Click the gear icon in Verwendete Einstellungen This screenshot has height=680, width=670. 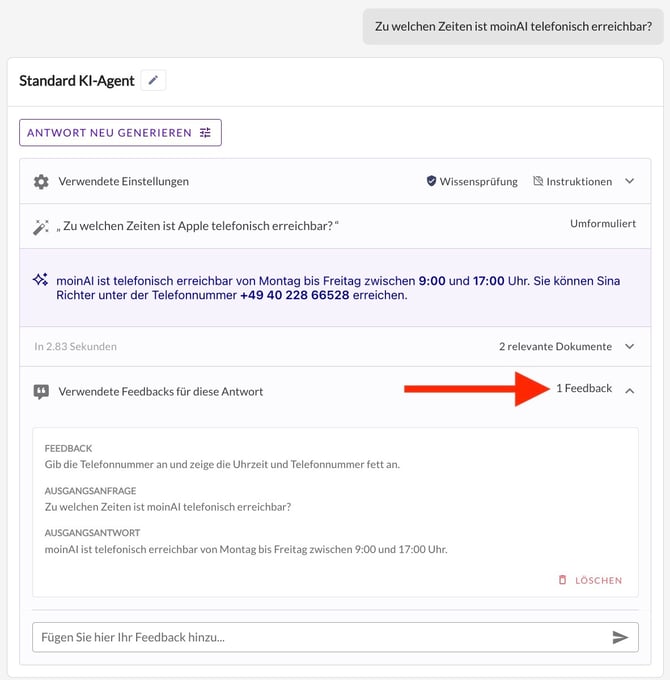click(41, 182)
